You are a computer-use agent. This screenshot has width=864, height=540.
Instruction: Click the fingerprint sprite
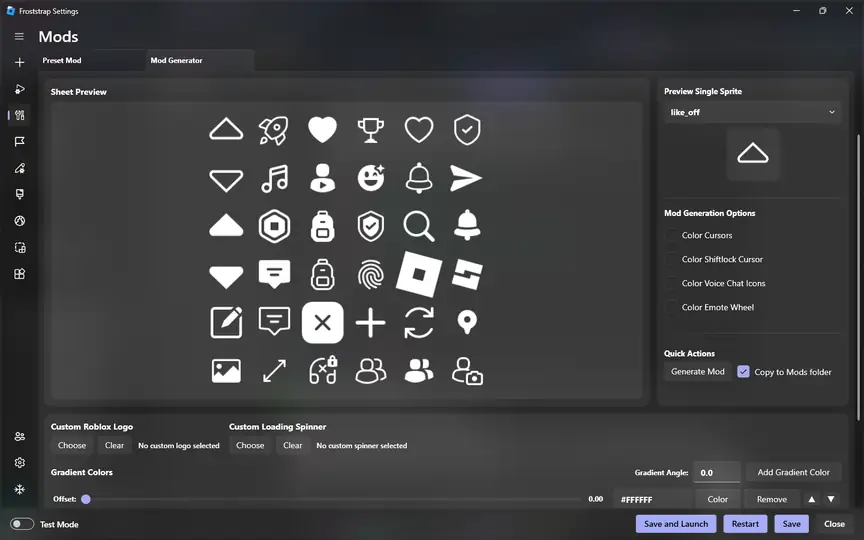coord(370,274)
